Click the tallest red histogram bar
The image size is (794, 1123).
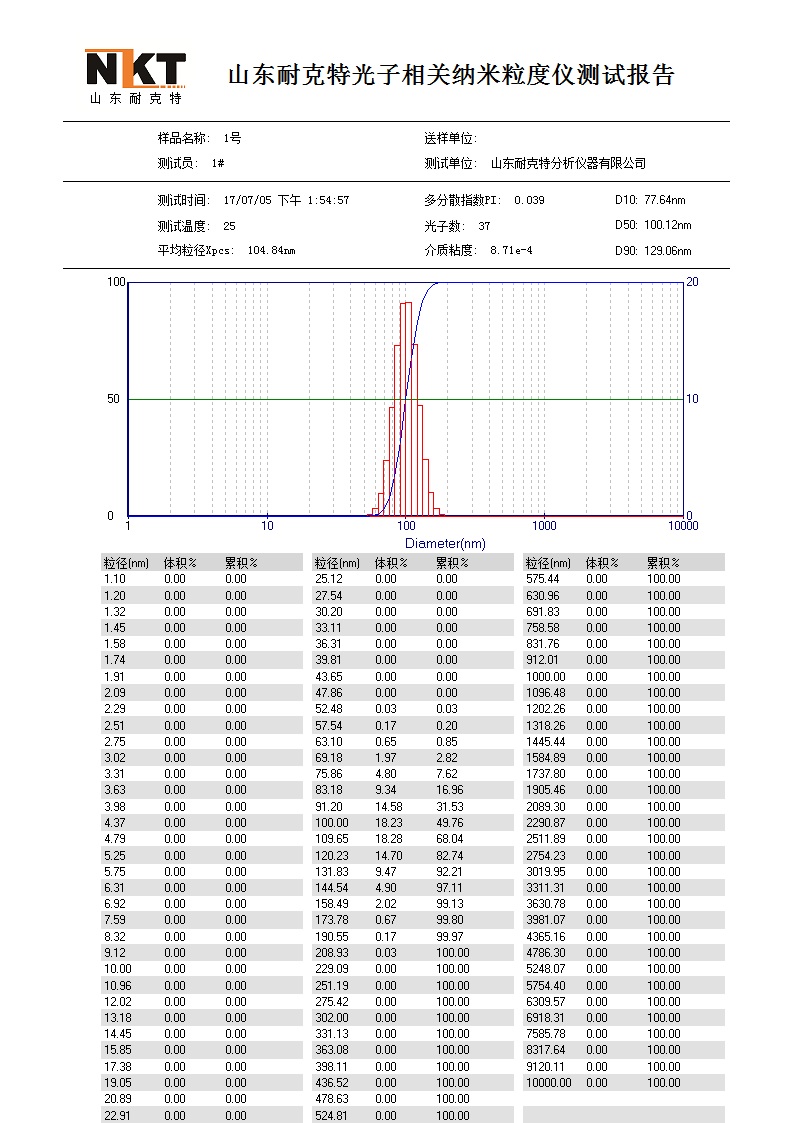(x=406, y=400)
